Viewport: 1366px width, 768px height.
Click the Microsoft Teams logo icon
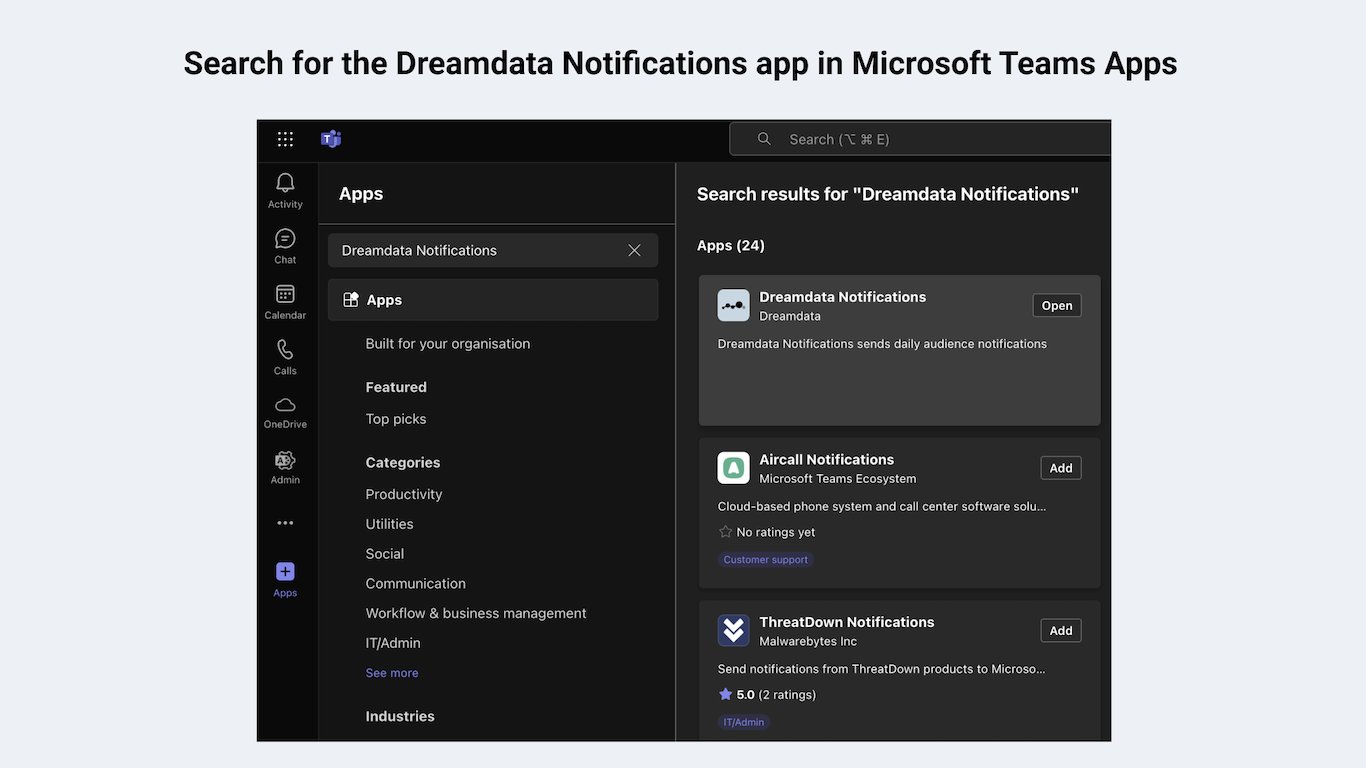[x=331, y=139]
